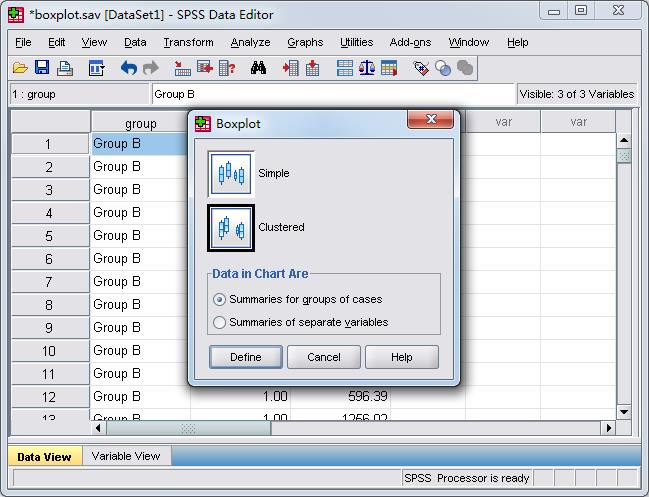Click Group B cell in row 7
This screenshot has height=497, width=649.
141,281
